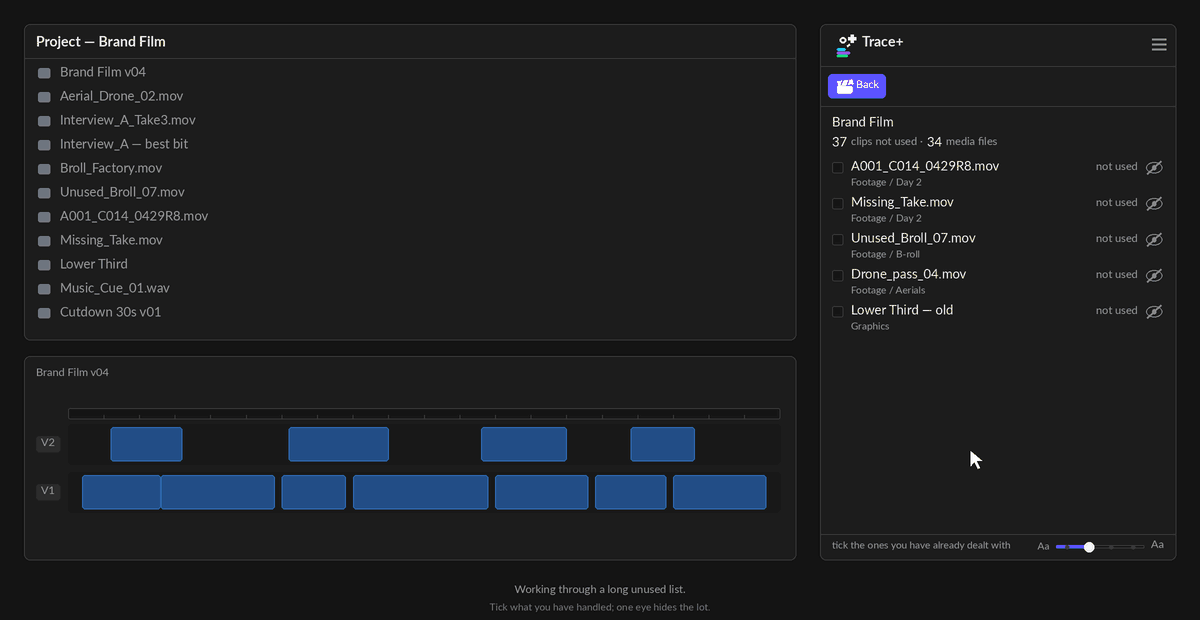Open the Trace+ hamburger menu

1159,45
